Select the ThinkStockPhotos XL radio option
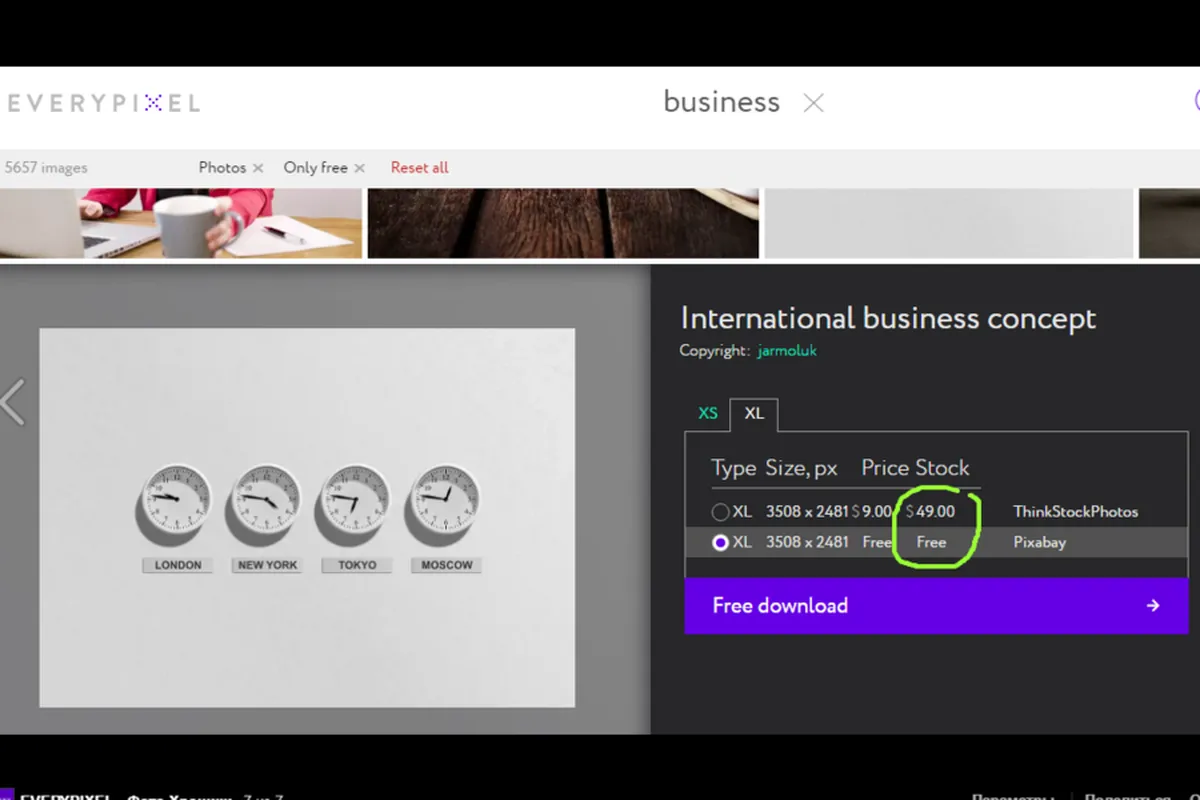 coord(720,512)
